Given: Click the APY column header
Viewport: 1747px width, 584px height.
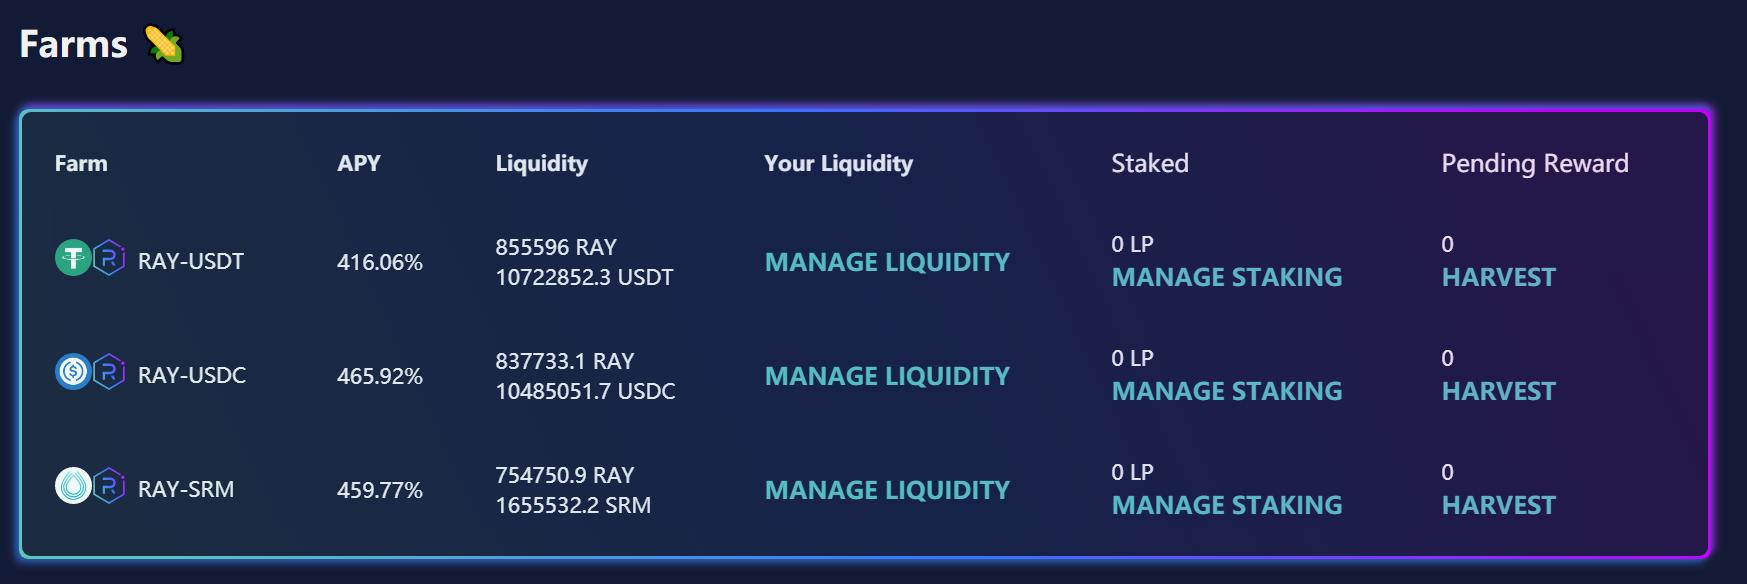Looking at the screenshot, I should [359, 163].
